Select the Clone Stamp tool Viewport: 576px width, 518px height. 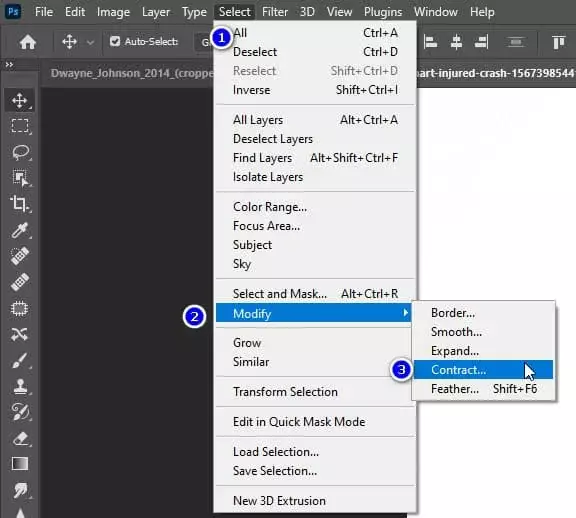(20, 386)
